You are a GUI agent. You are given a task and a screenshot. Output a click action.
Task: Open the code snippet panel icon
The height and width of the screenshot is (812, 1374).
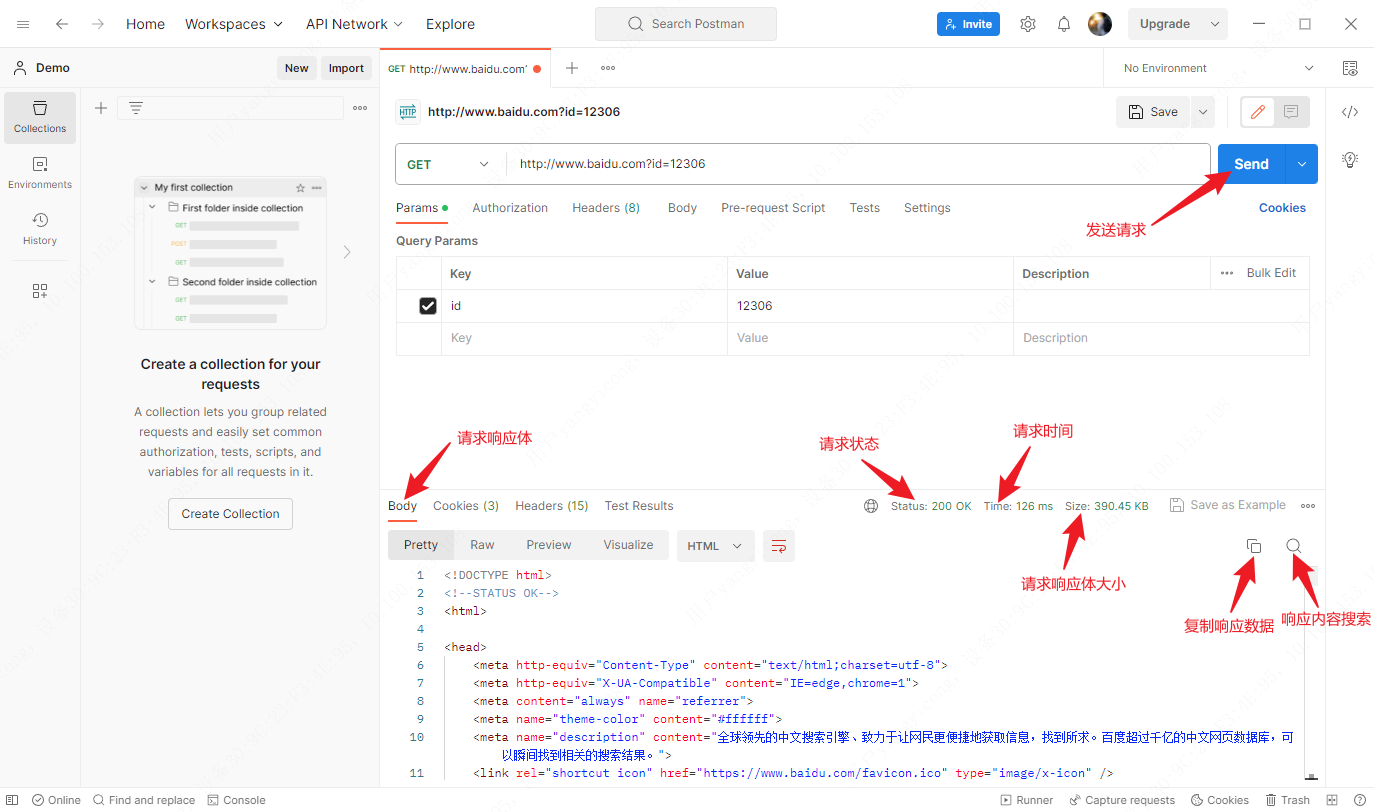coord(1350,112)
